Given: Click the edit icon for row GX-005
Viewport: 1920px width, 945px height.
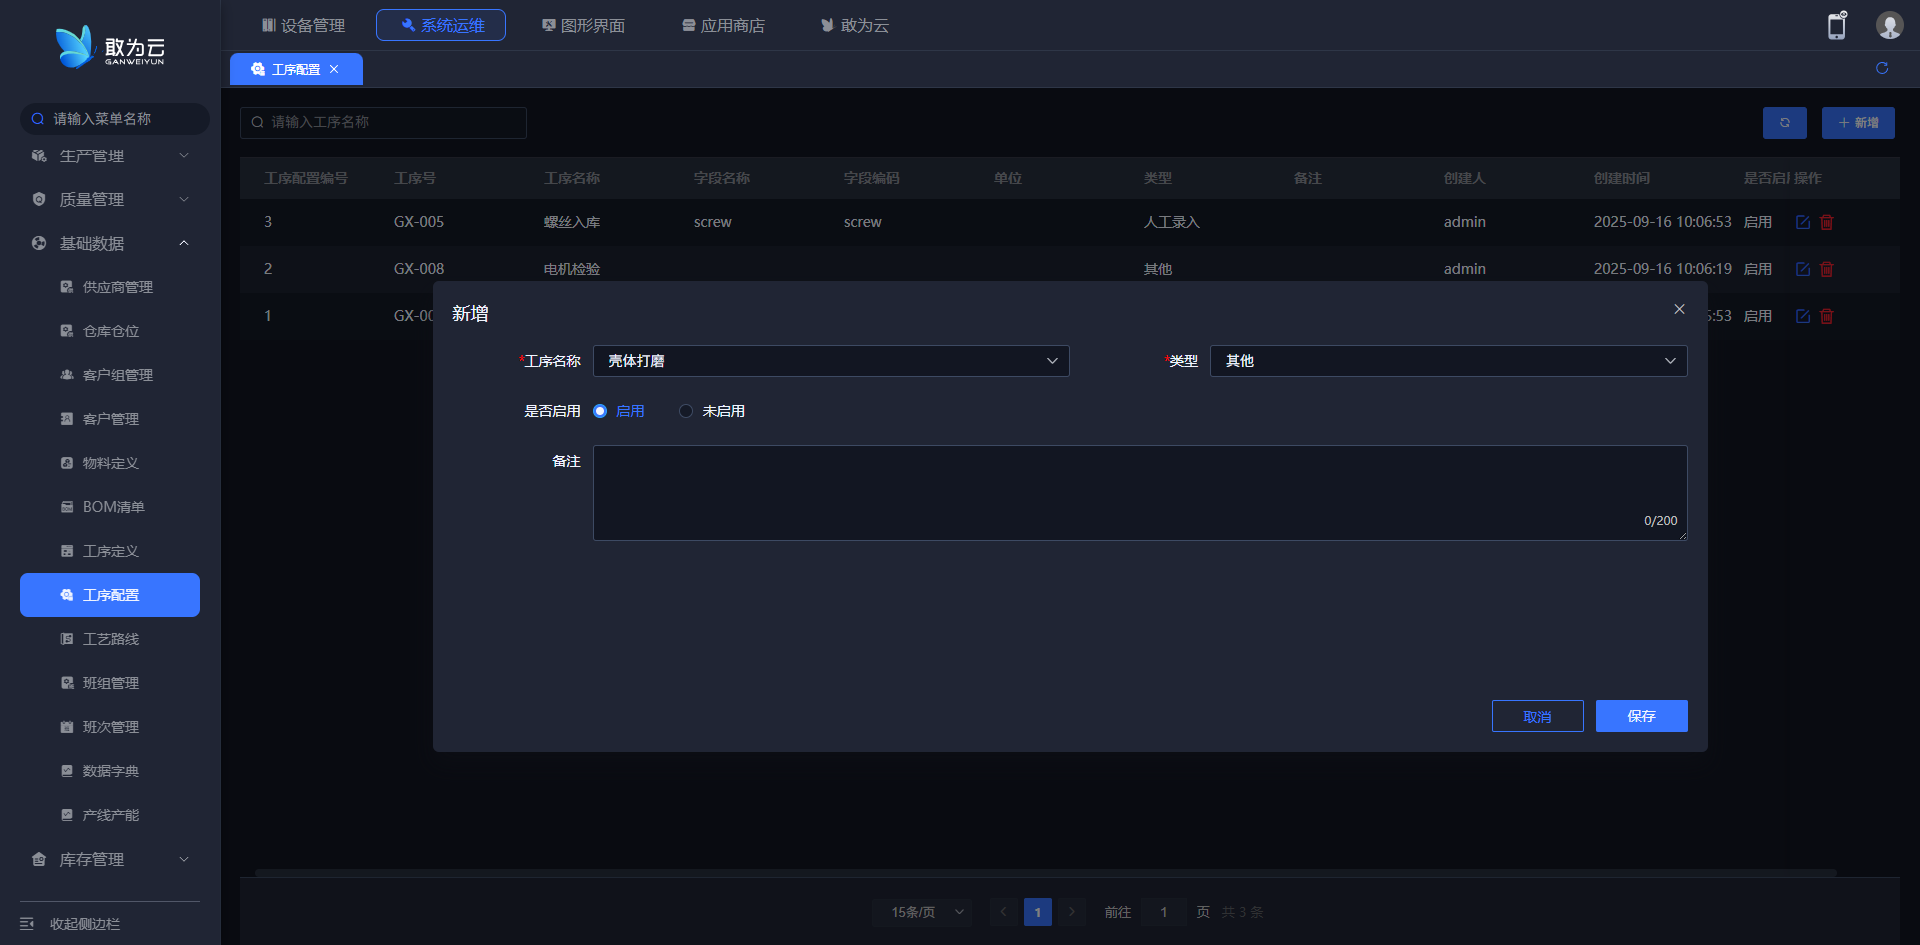Looking at the screenshot, I should [x=1802, y=222].
